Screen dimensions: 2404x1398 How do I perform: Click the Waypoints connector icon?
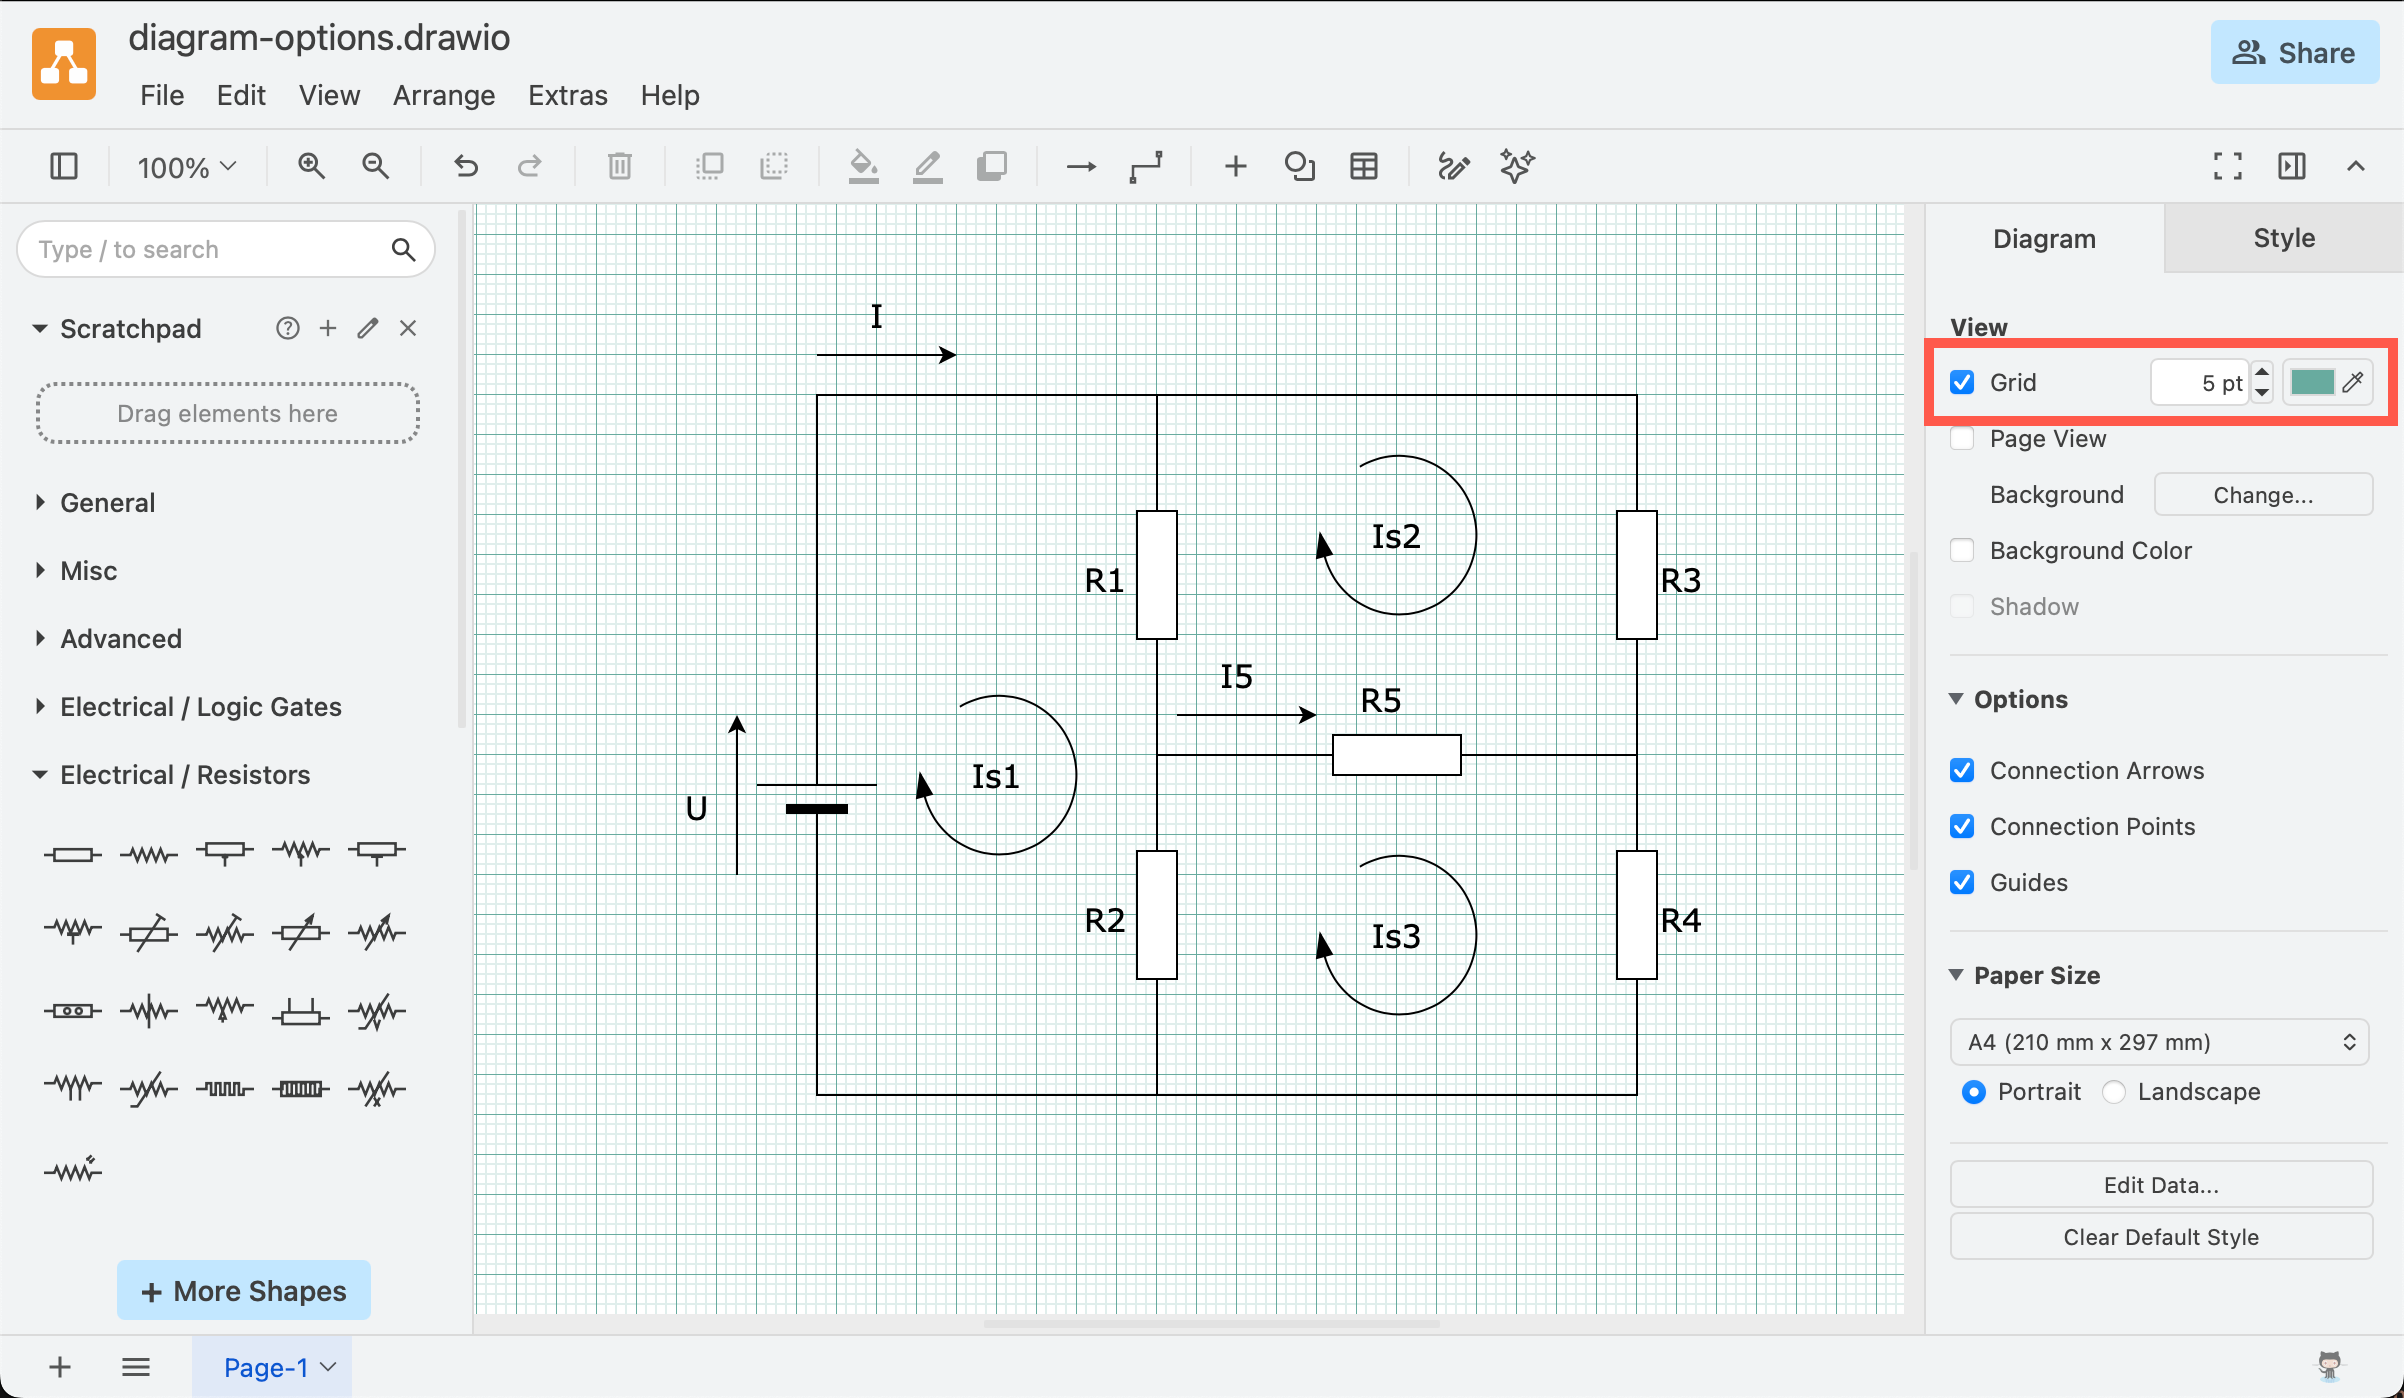point(1146,166)
